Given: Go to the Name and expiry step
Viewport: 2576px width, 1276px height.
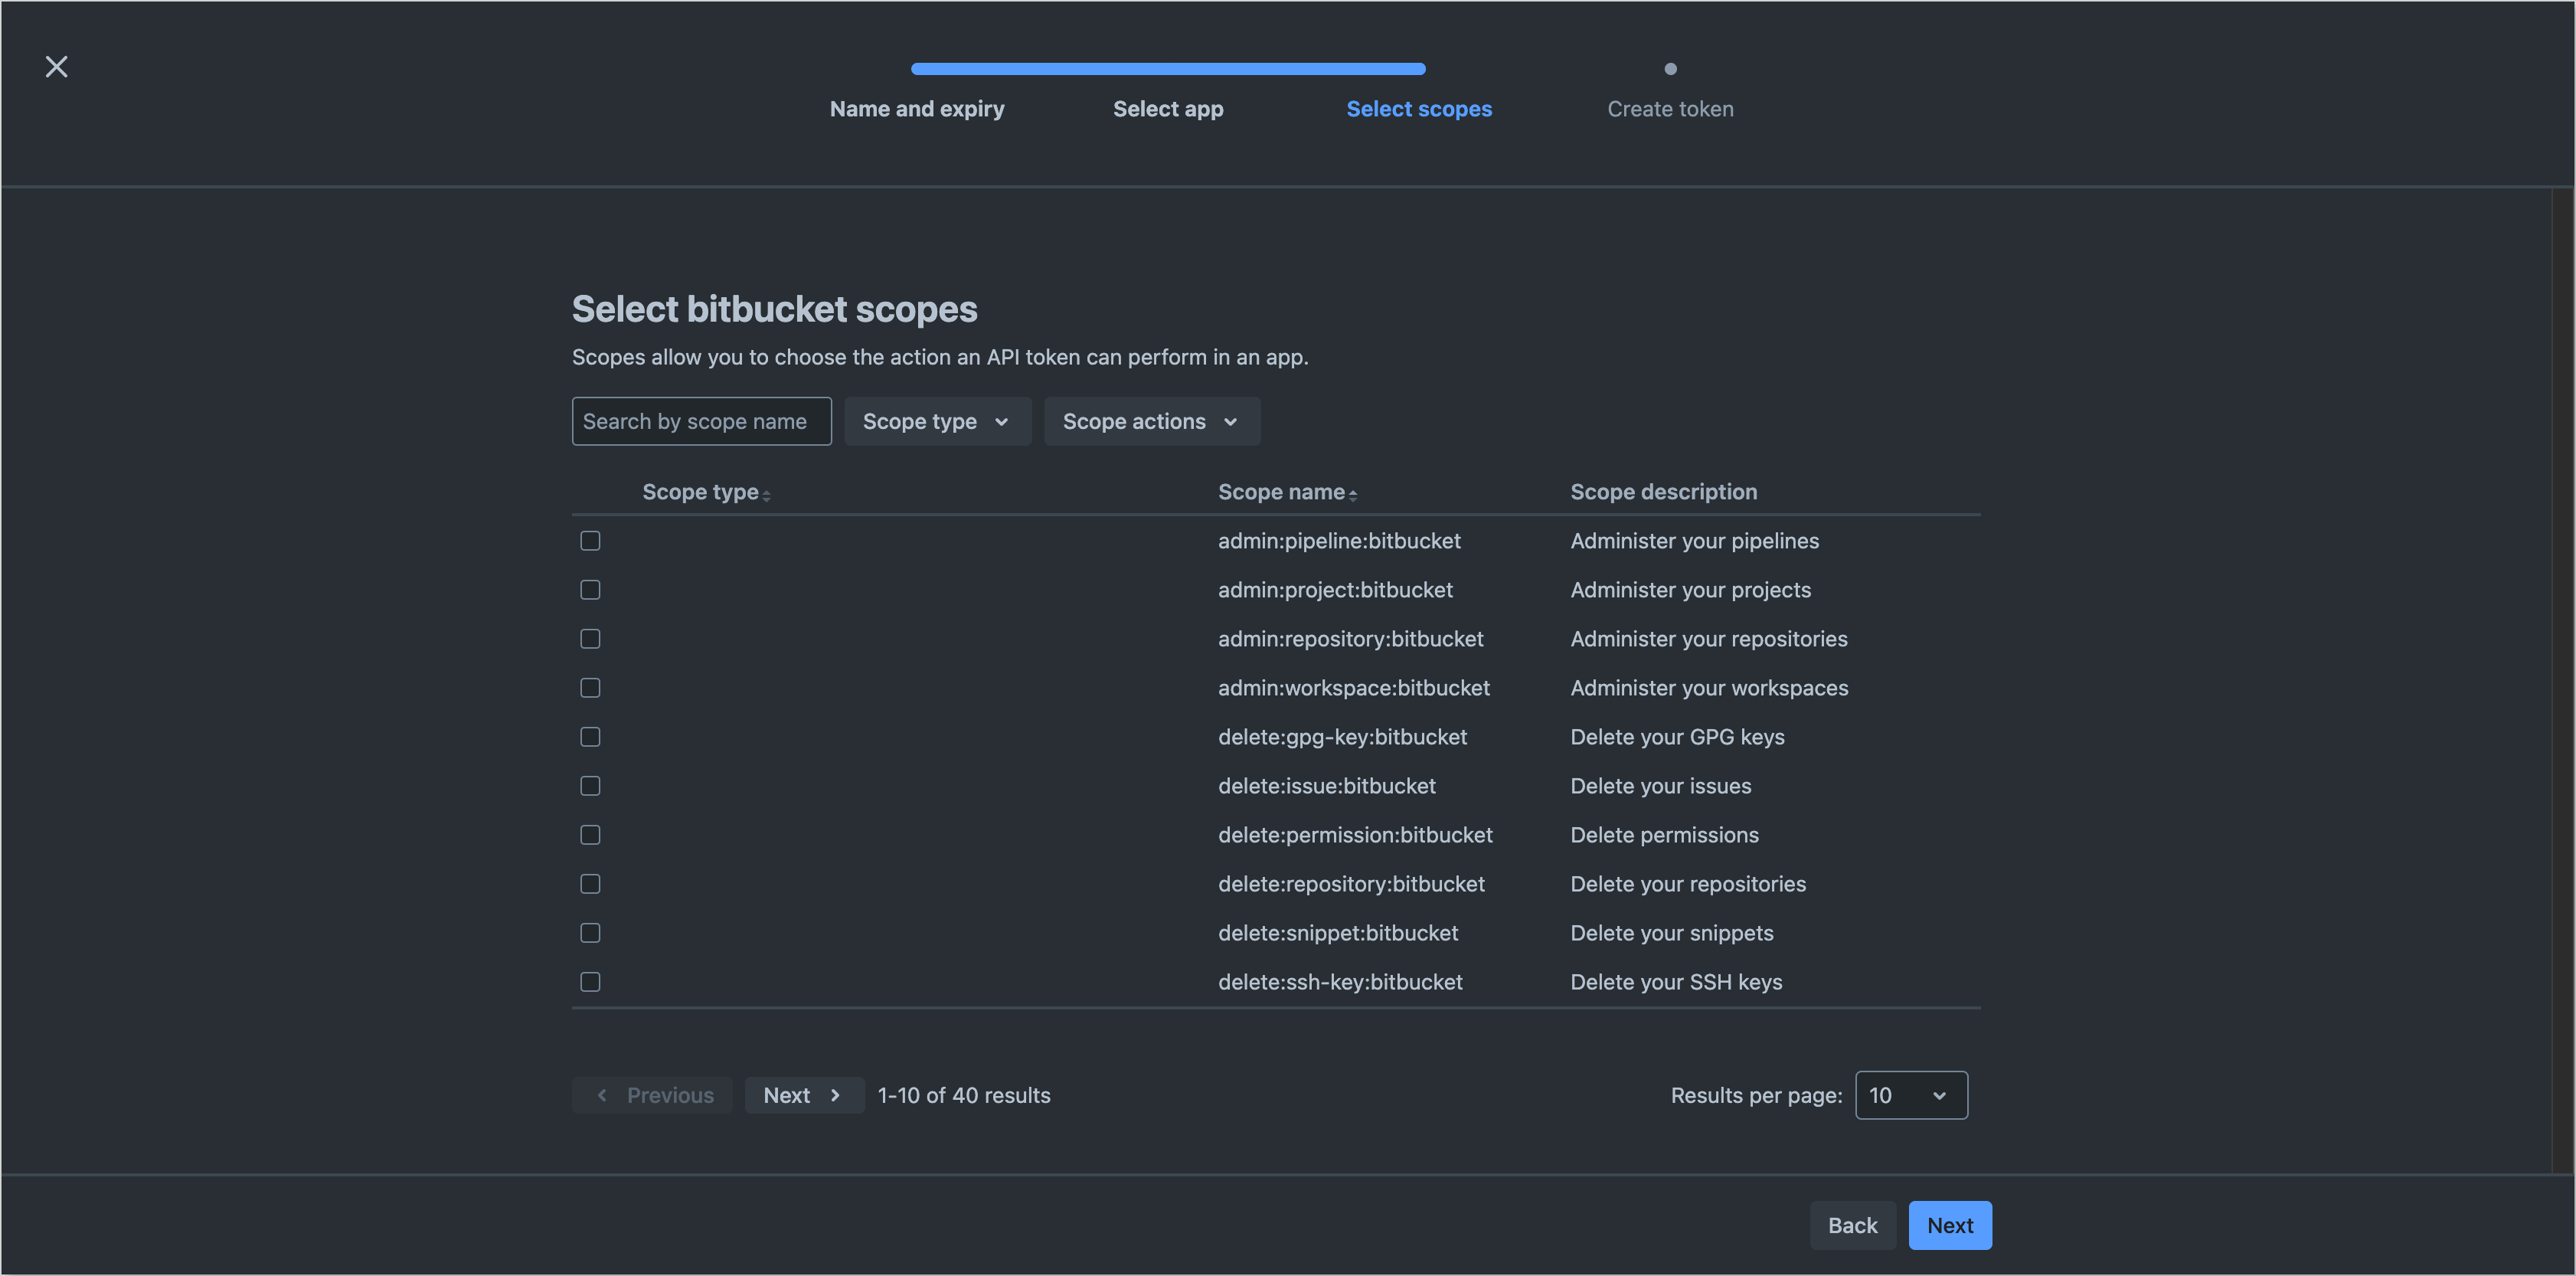Looking at the screenshot, I should tap(917, 109).
